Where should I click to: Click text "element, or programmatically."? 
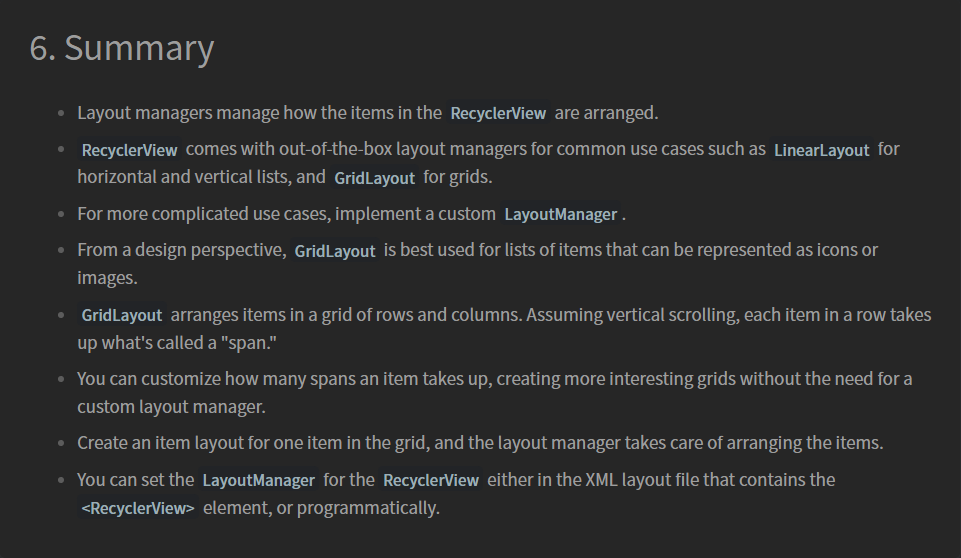(321, 508)
